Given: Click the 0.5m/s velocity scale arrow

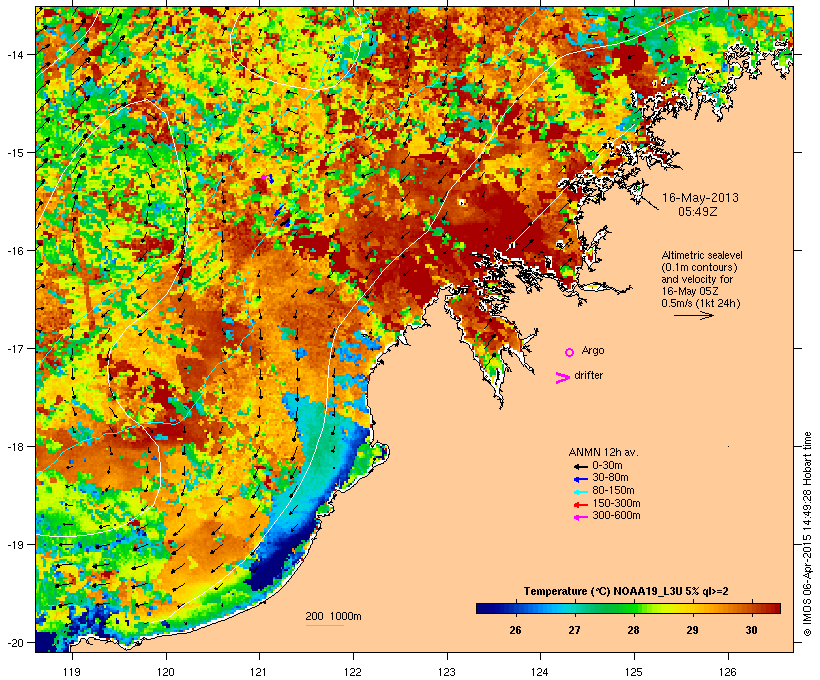Looking at the screenshot, I should 693,315.
